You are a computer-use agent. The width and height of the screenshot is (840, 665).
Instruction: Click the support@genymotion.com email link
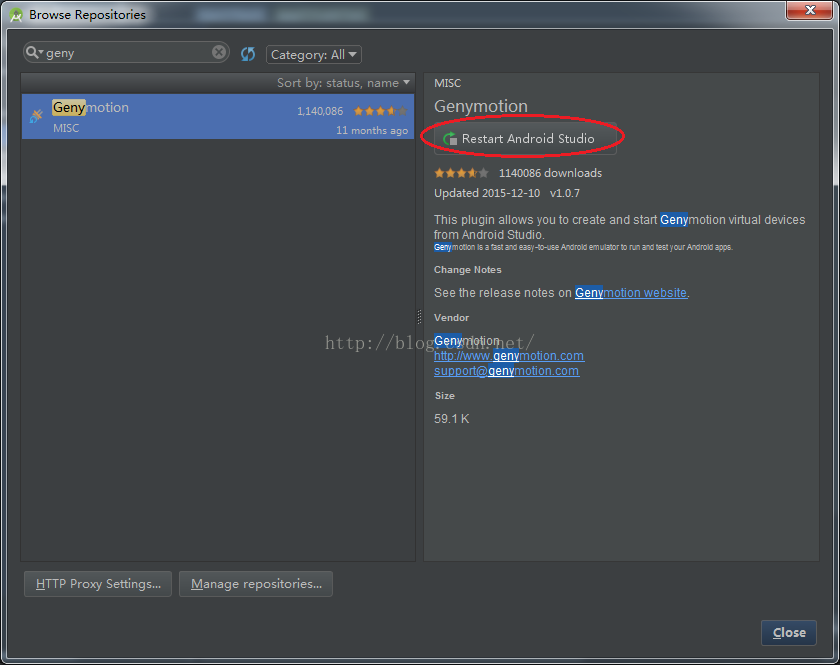click(506, 371)
